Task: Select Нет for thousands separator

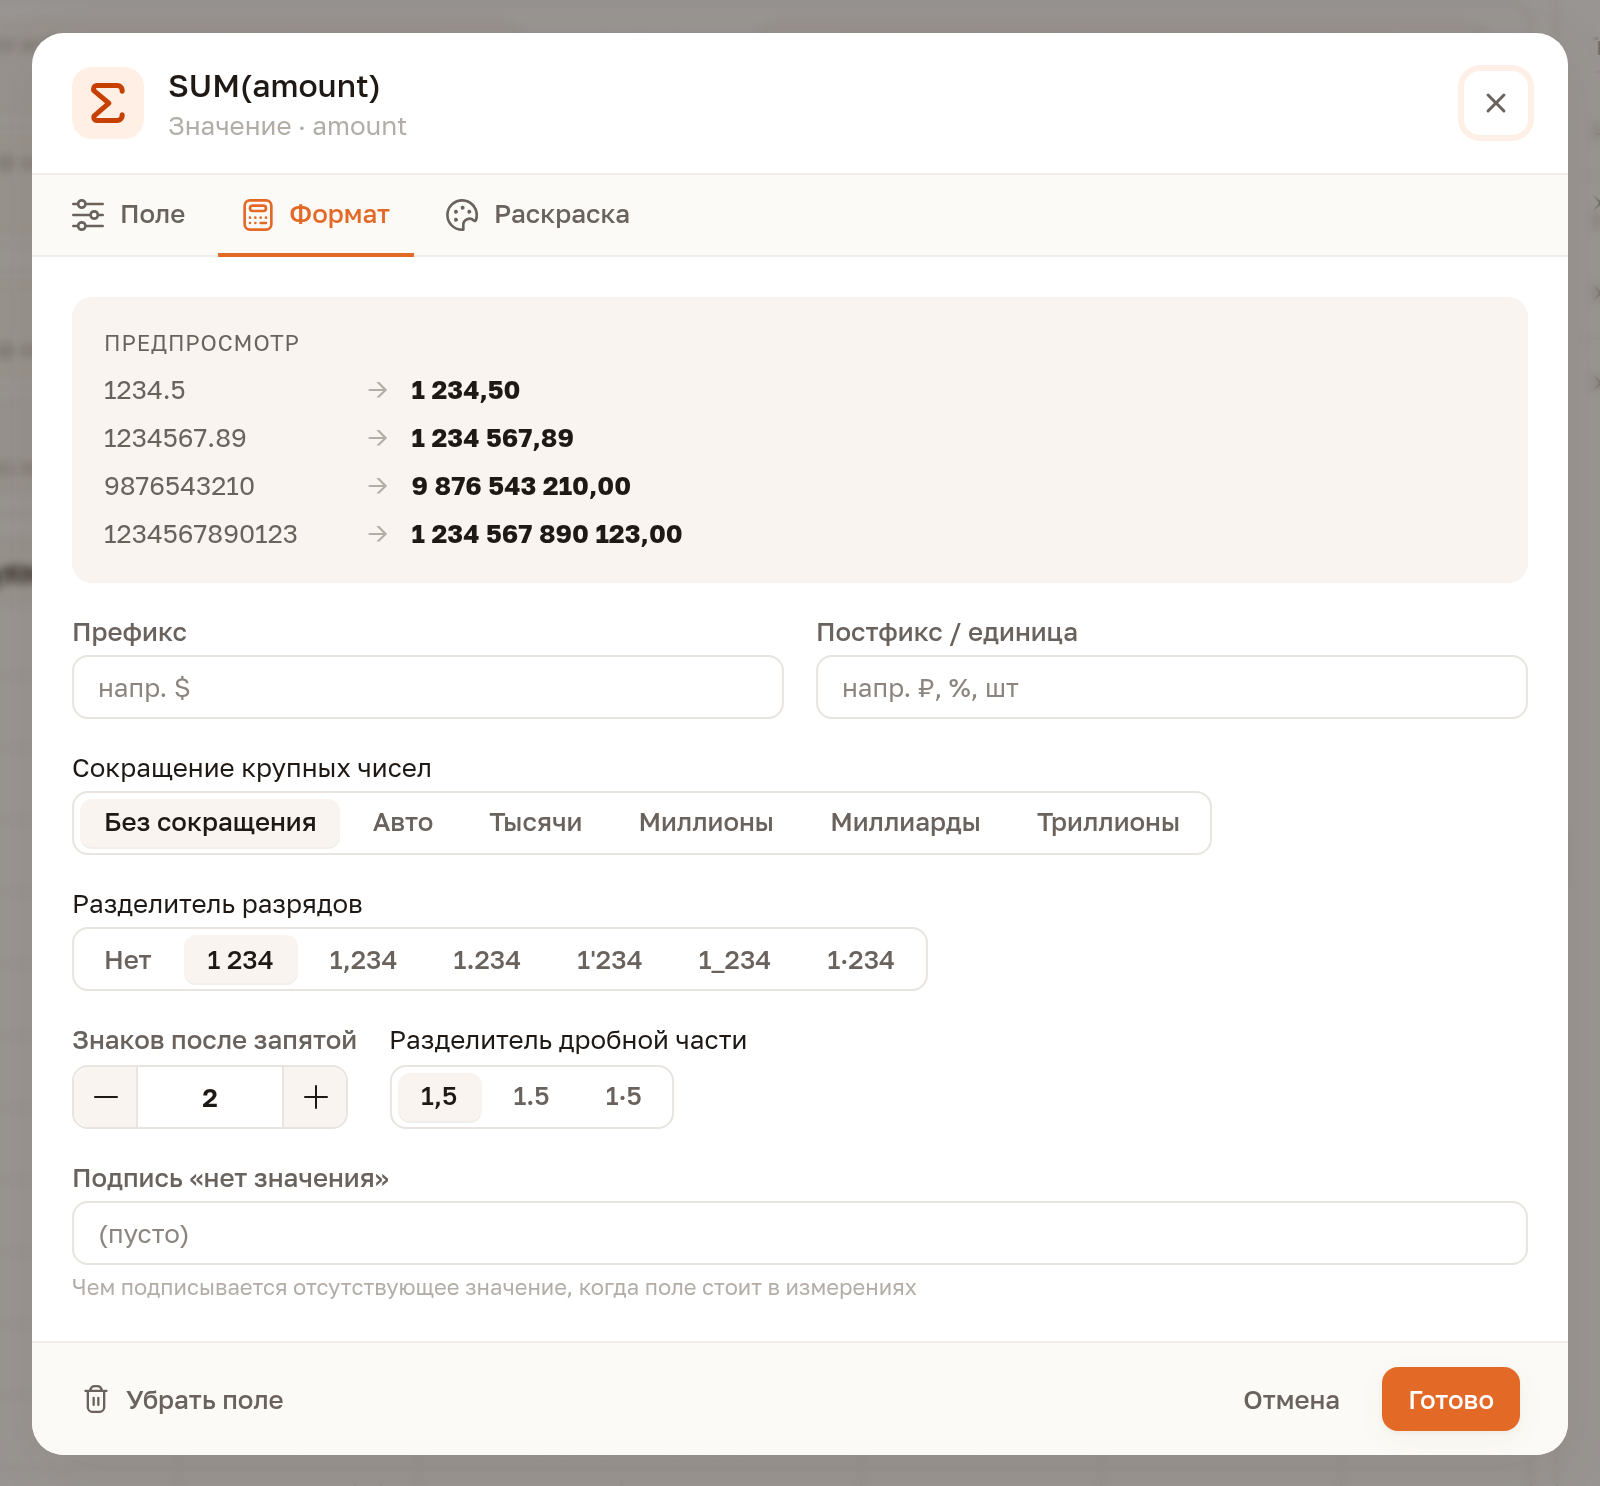Action: 128,960
